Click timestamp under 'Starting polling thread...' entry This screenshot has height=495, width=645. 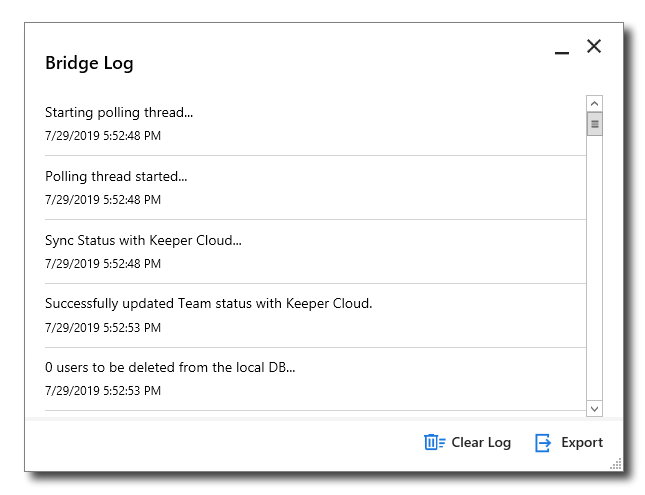click(x=103, y=135)
